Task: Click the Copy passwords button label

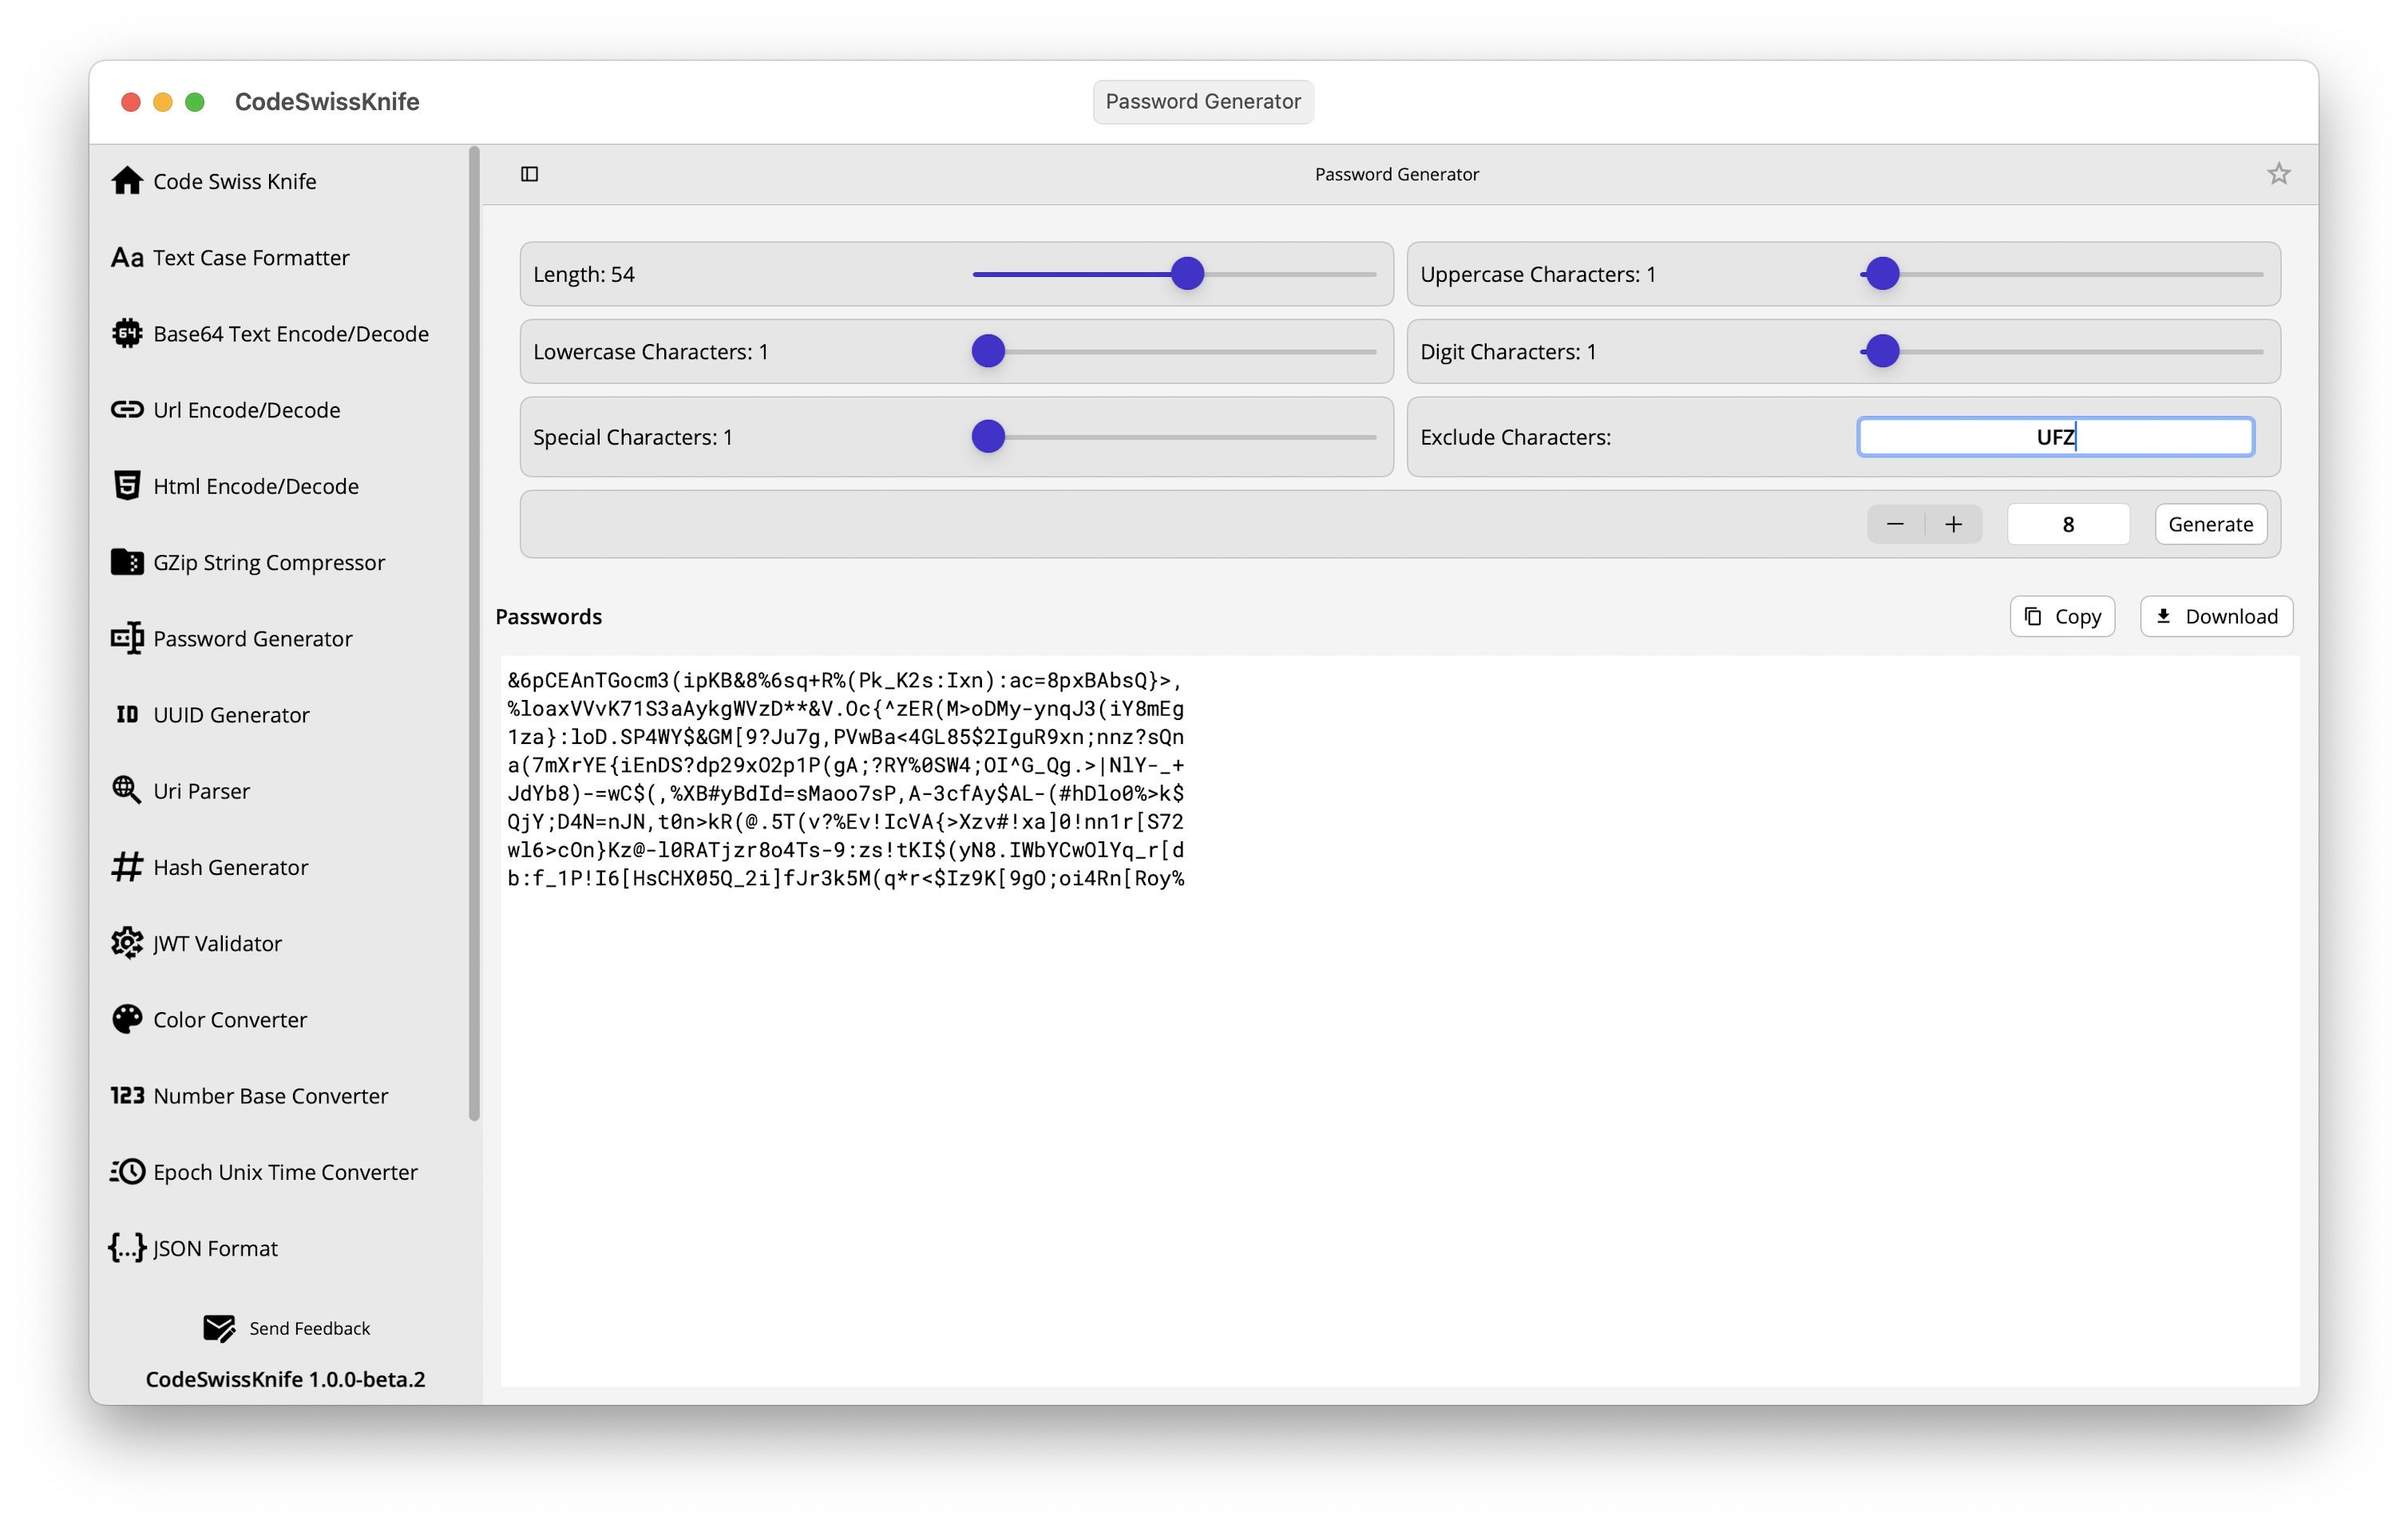Action: 2077,617
